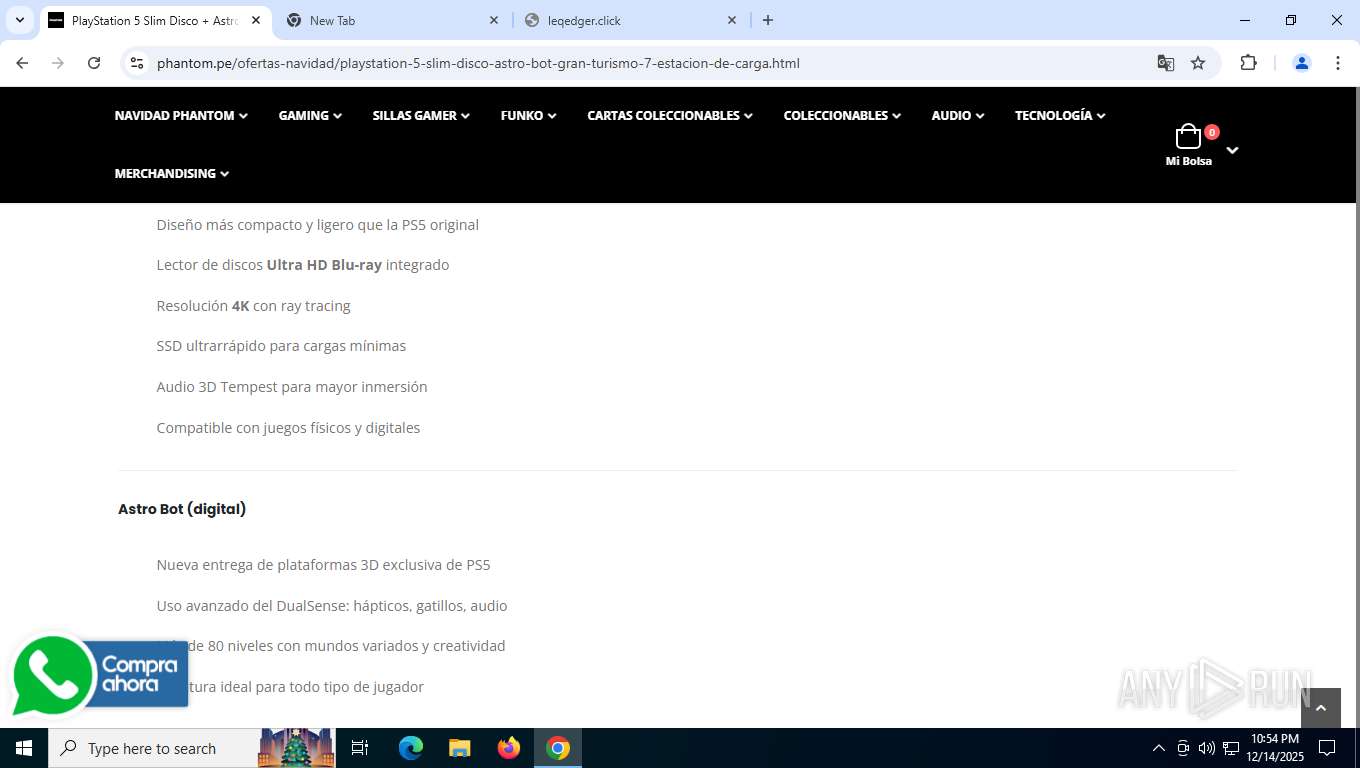The image size is (1360, 768).
Task: Open the Chrome three-dot menu
Action: pos(1338,63)
